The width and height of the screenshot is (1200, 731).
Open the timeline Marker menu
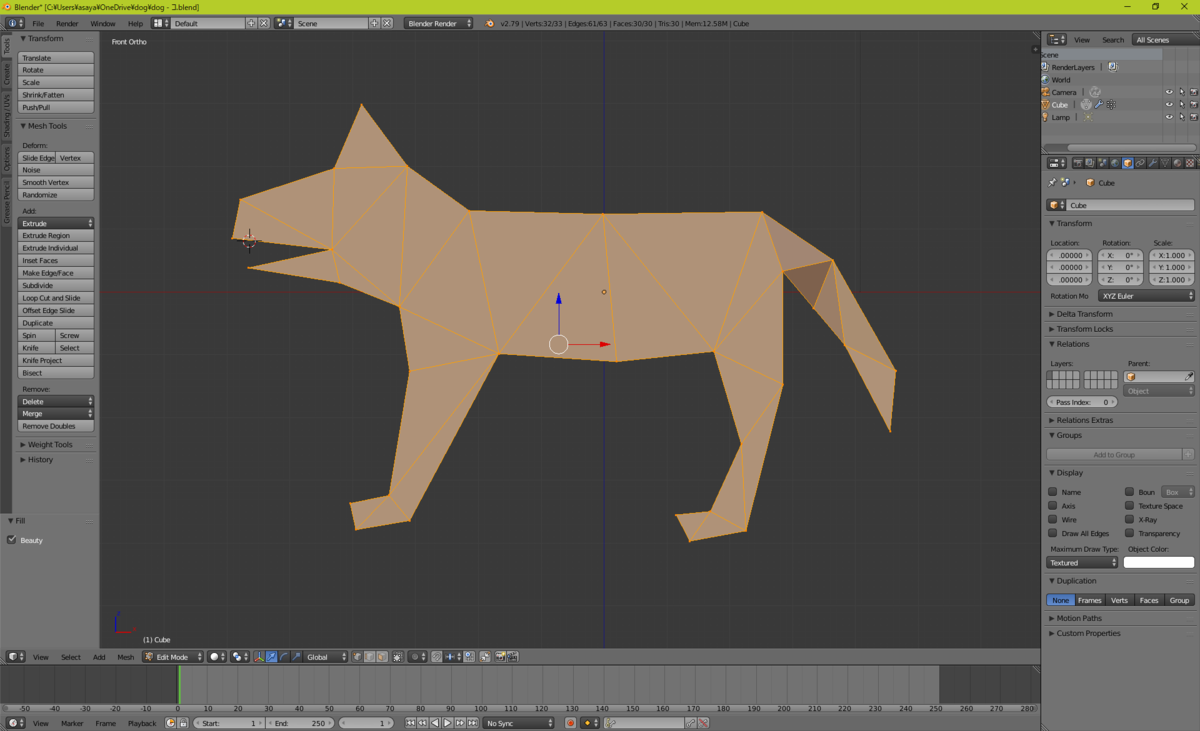72,723
